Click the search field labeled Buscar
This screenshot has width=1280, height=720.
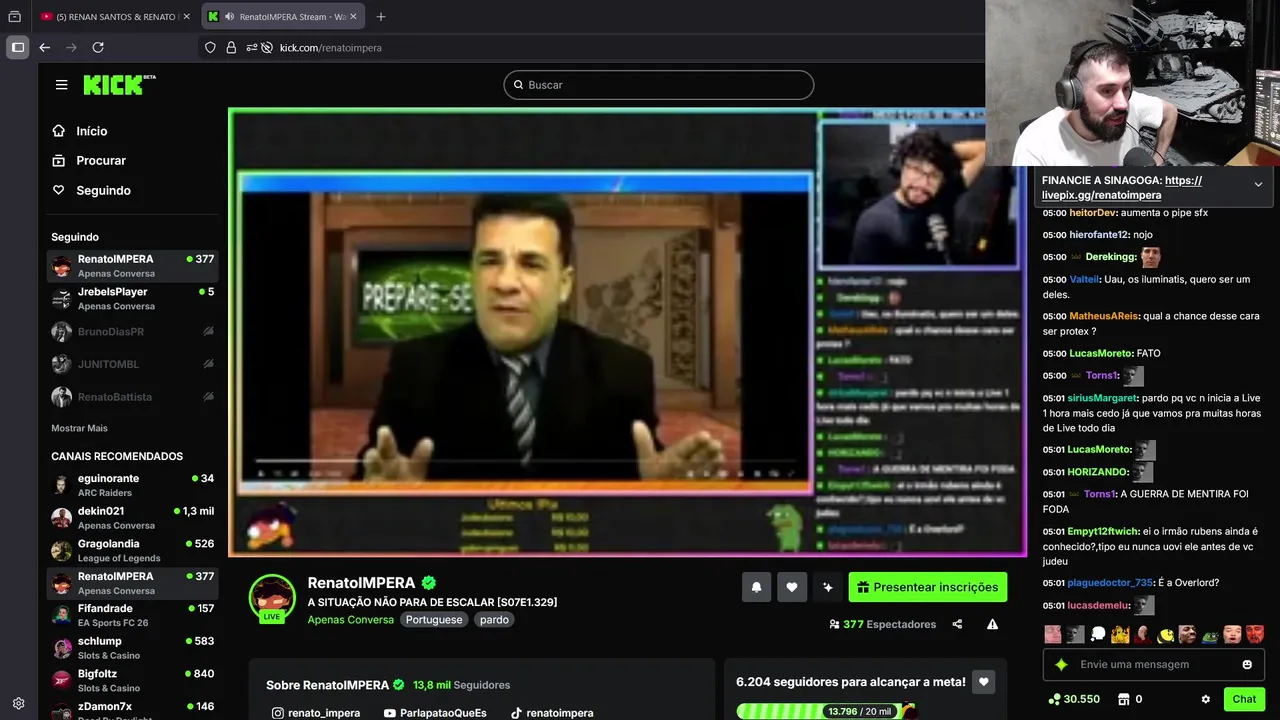[x=658, y=85]
